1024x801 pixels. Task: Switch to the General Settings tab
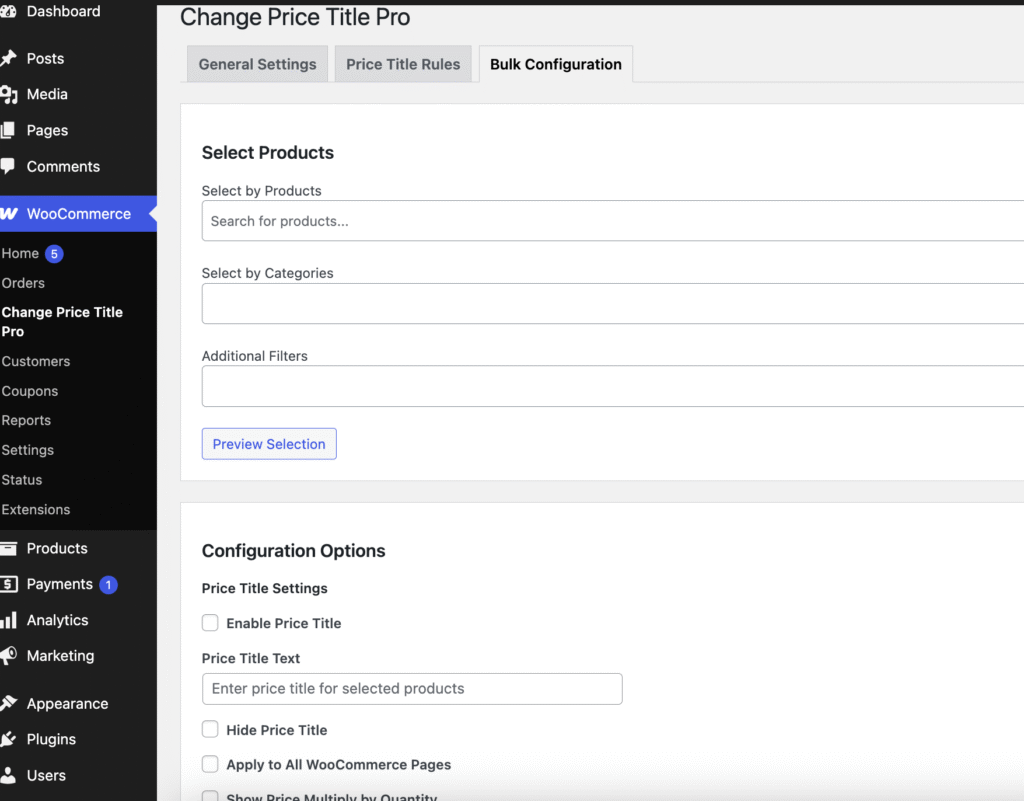coord(257,64)
